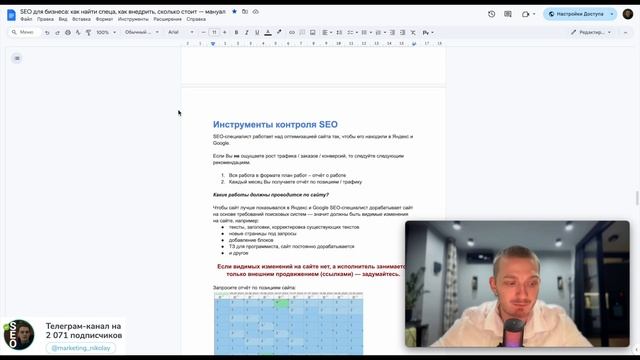Click the heading Инструменты контроля SEO

pos(275,124)
